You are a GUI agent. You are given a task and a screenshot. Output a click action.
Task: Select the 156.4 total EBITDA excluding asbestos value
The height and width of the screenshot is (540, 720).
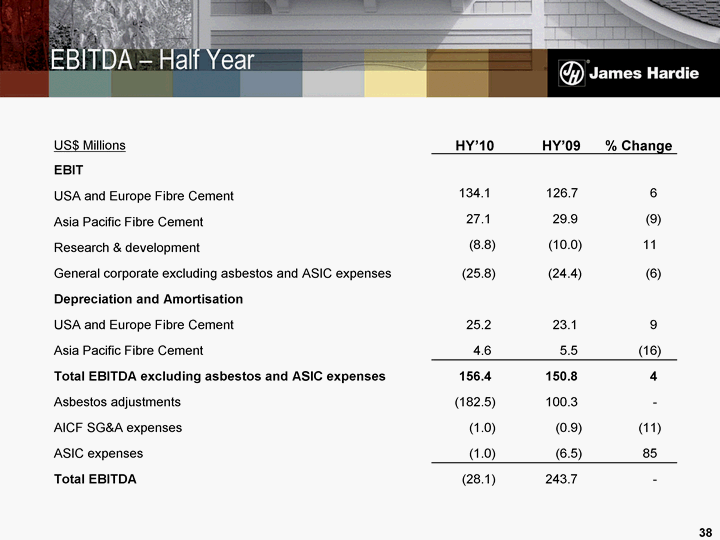pos(474,376)
